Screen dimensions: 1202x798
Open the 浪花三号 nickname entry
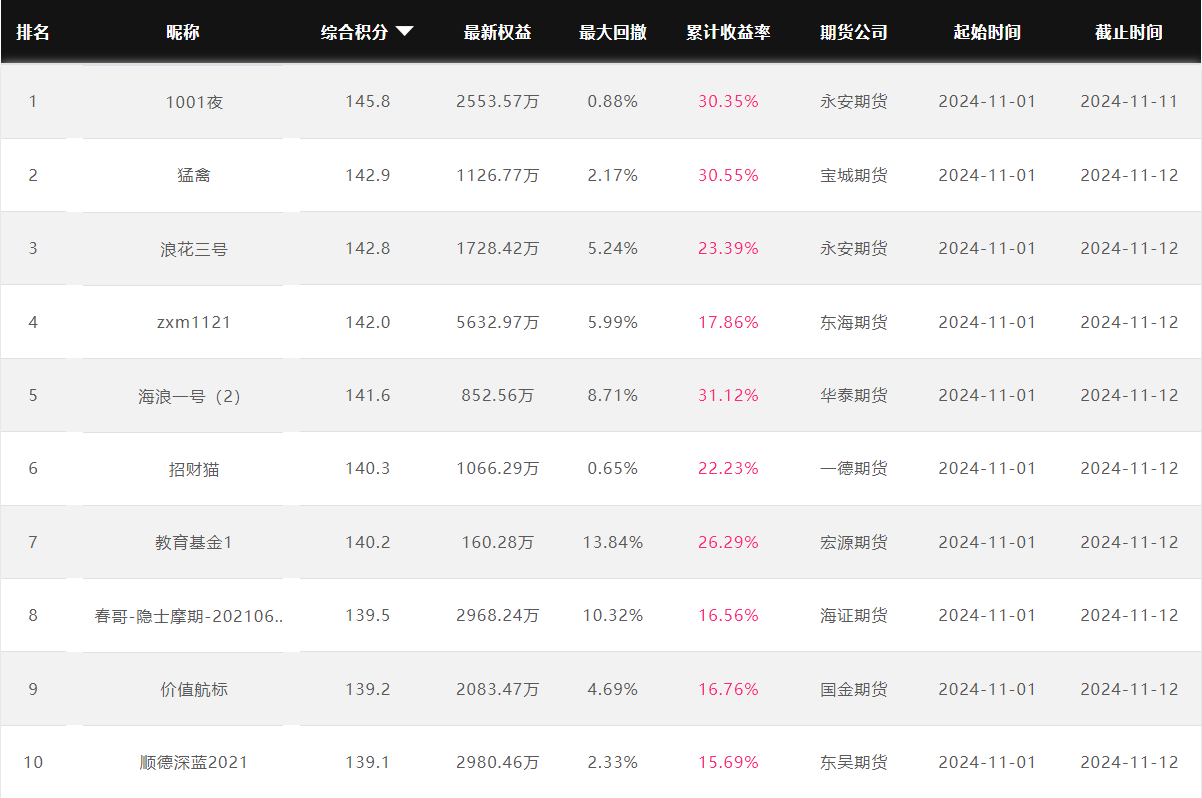pyautogui.click(x=194, y=248)
